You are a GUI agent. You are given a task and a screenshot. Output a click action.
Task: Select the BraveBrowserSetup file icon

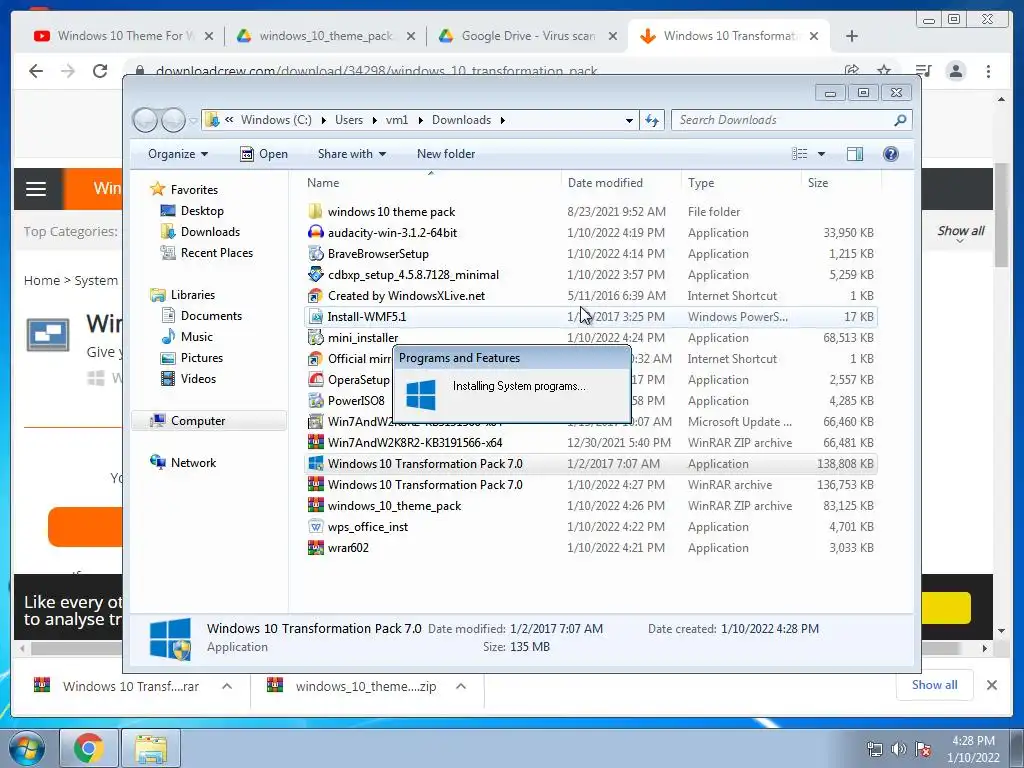315,253
